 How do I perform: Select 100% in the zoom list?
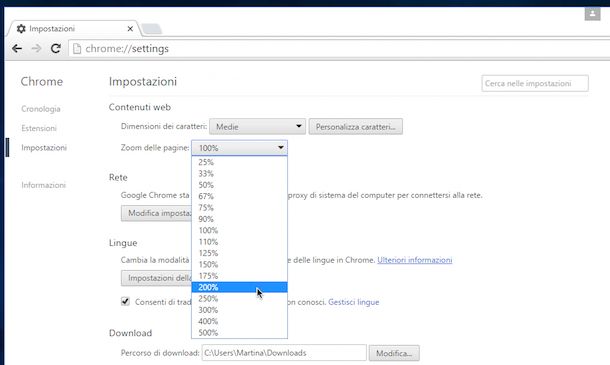240,230
